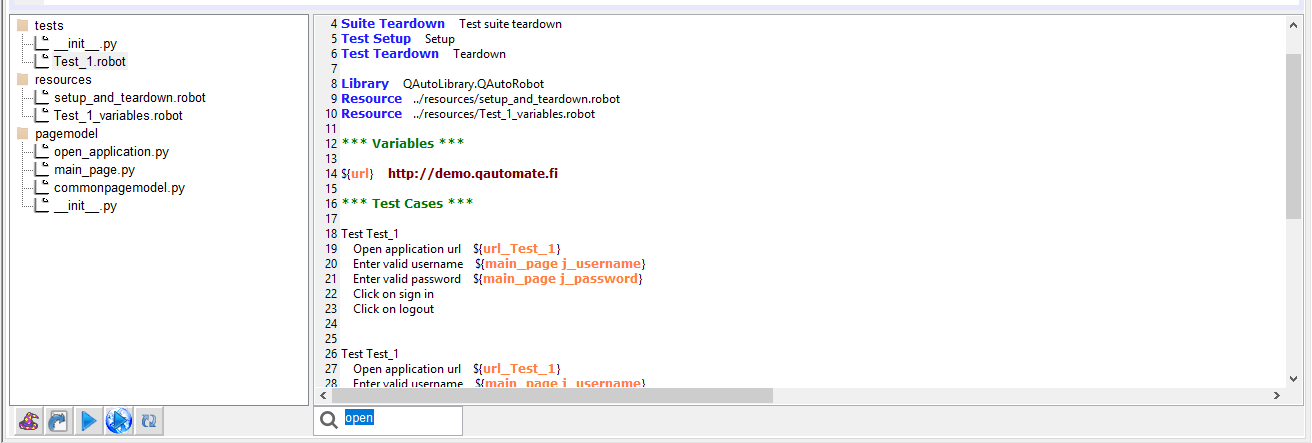Click 'Test Test_1' on line 18
This screenshot has height=443, width=1312.
click(x=370, y=233)
